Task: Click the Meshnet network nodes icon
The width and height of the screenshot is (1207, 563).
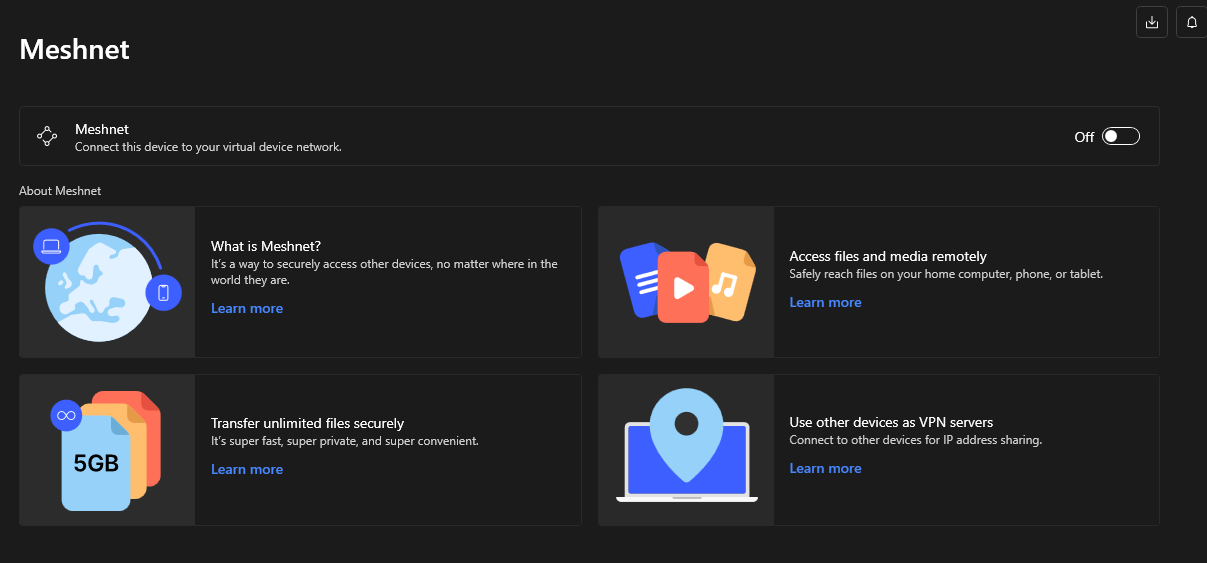Action: click(x=47, y=136)
